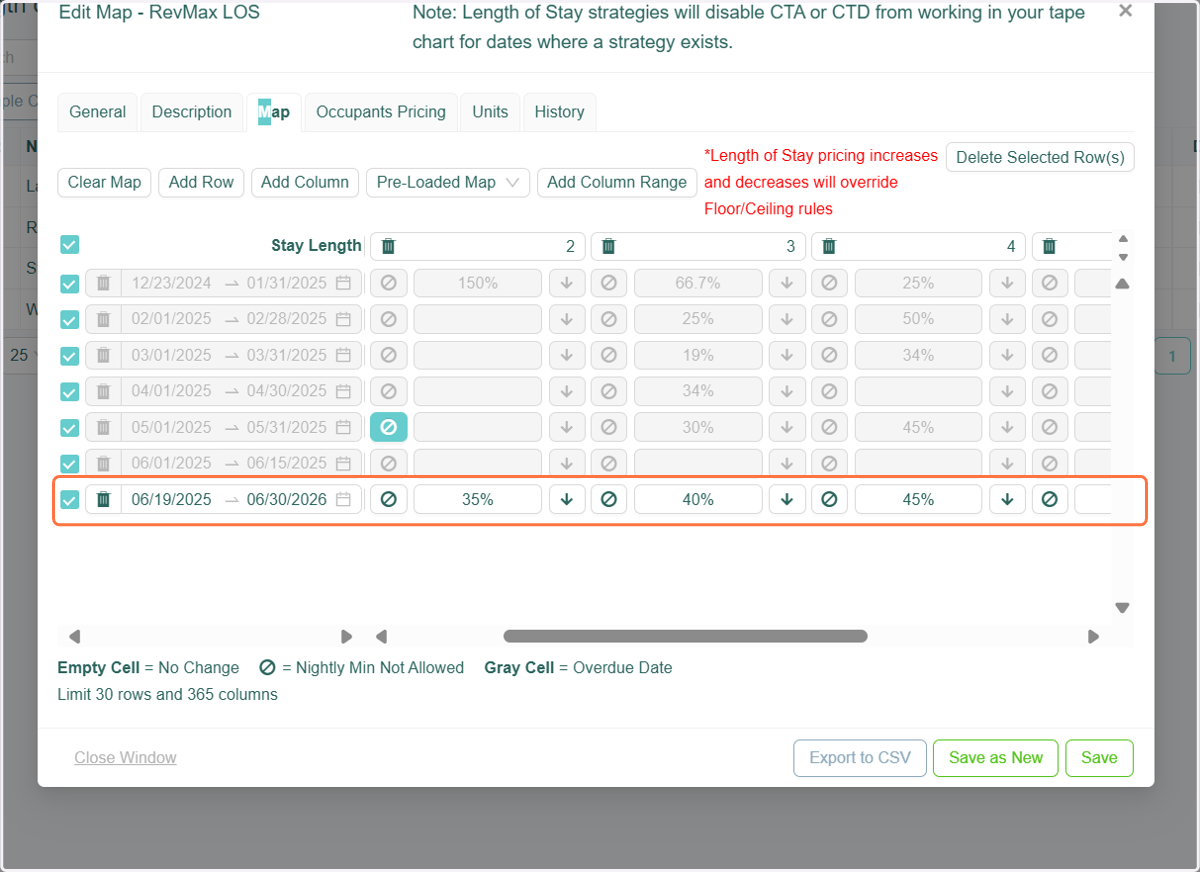Viewport: 1200px width, 872px height.
Task: Delete the Stay Length 3 column
Action: [x=609, y=246]
